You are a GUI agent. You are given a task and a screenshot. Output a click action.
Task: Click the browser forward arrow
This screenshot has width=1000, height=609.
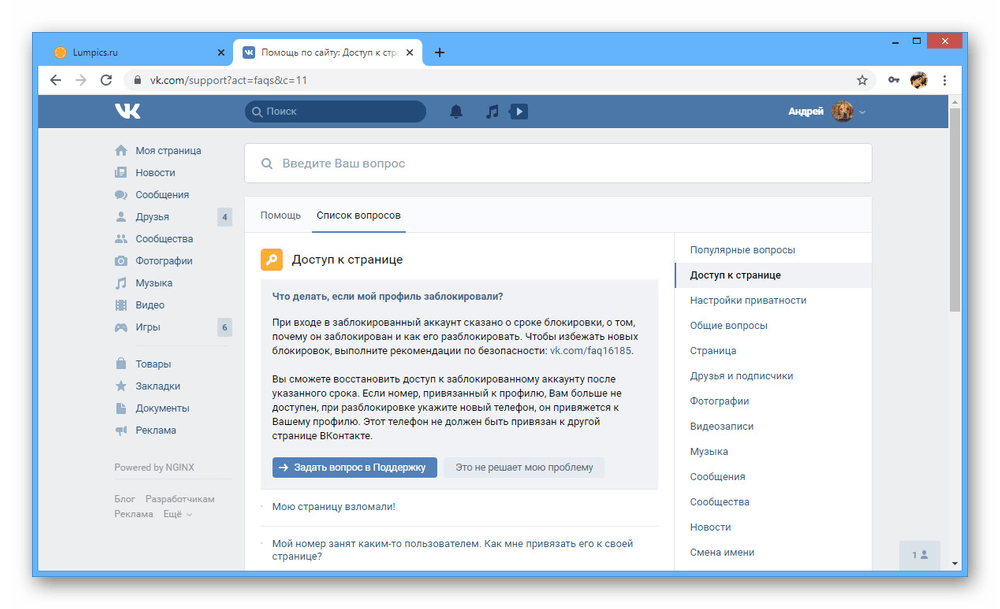click(x=80, y=80)
